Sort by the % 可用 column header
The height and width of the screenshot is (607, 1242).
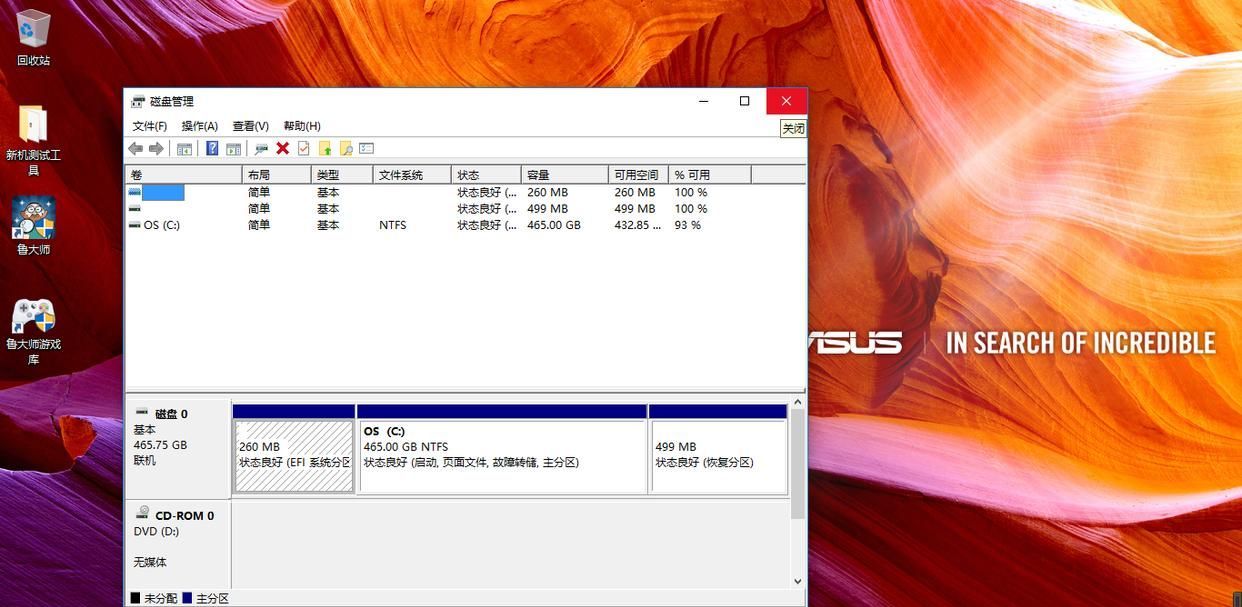tap(710, 175)
